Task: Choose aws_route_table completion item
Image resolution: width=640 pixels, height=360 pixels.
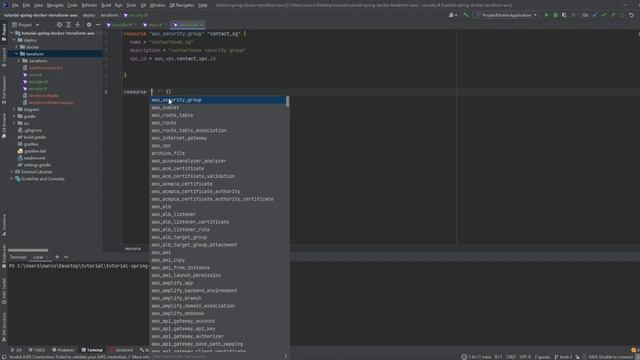Action: pyautogui.click(x=218, y=115)
